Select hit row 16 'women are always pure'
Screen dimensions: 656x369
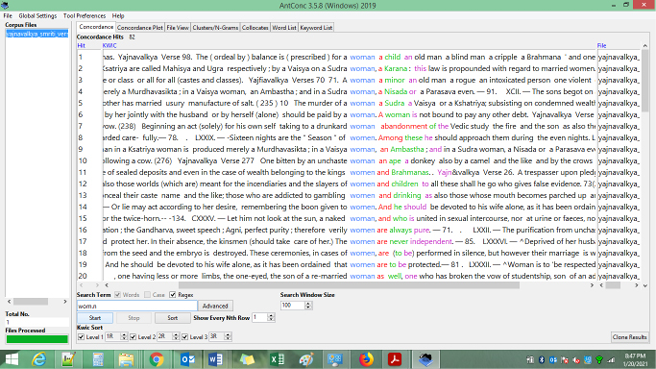[x=359, y=230]
